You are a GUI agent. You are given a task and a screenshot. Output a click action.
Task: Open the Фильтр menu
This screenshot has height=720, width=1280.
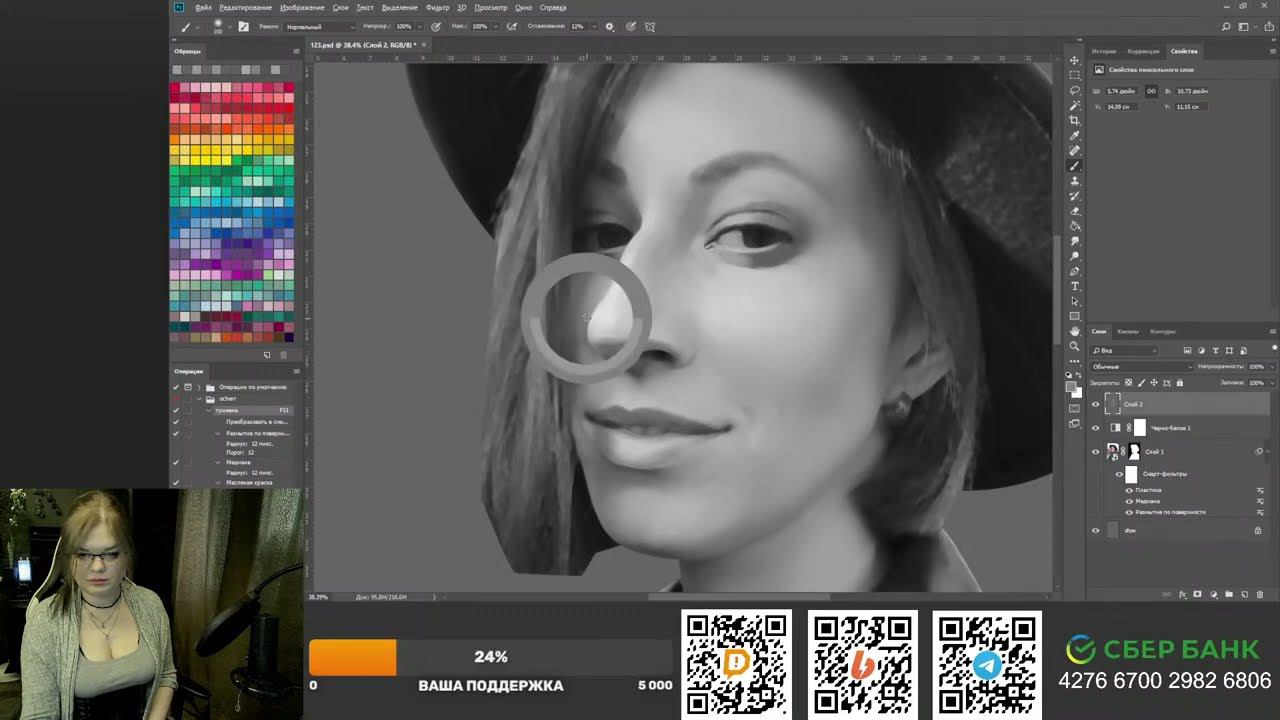(x=437, y=7)
